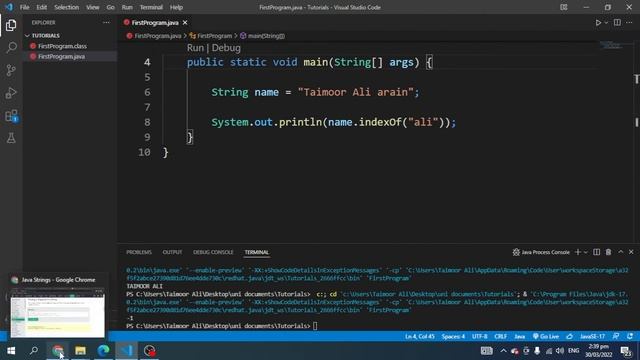Image resolution: width=640 pixels, height=360 pixels.
Task: Change line endings via CRLF
Action: click(500, 337)
